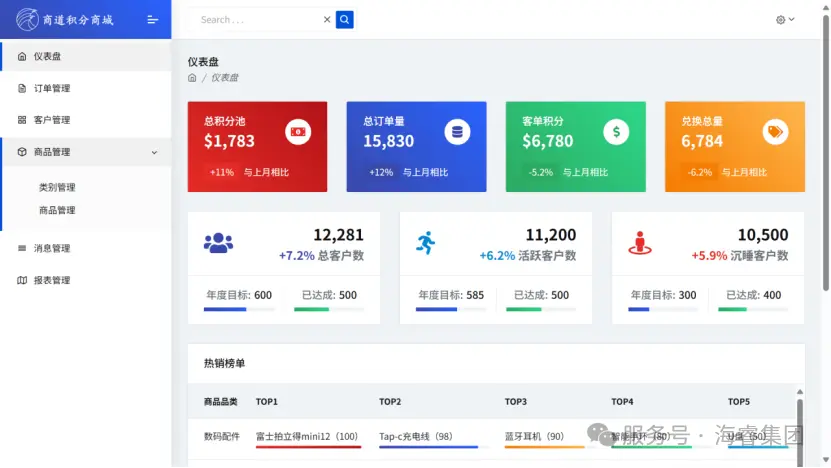Click the dollar icon on 客单积分 card
Viewport: 831px width, 468px height.
tap(616, 132)
